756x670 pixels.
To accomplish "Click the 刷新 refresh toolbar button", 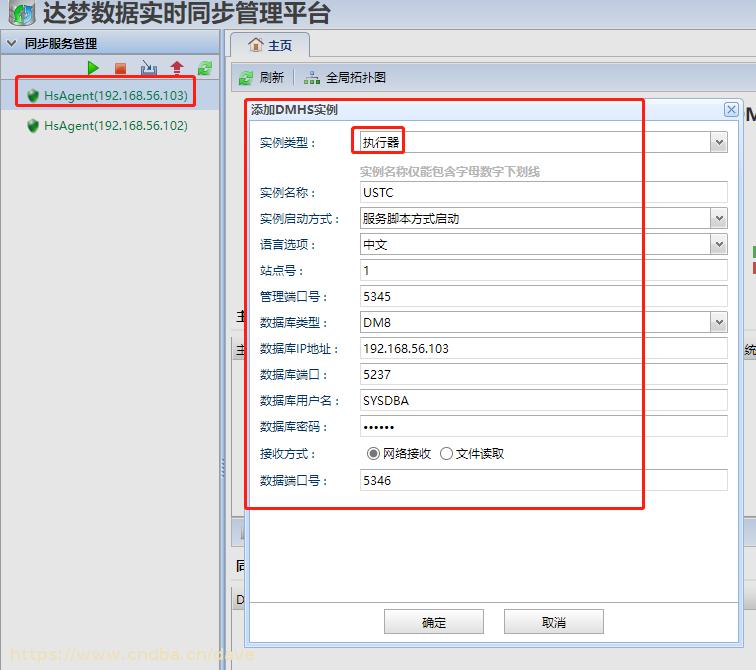I will pos(261,78).
